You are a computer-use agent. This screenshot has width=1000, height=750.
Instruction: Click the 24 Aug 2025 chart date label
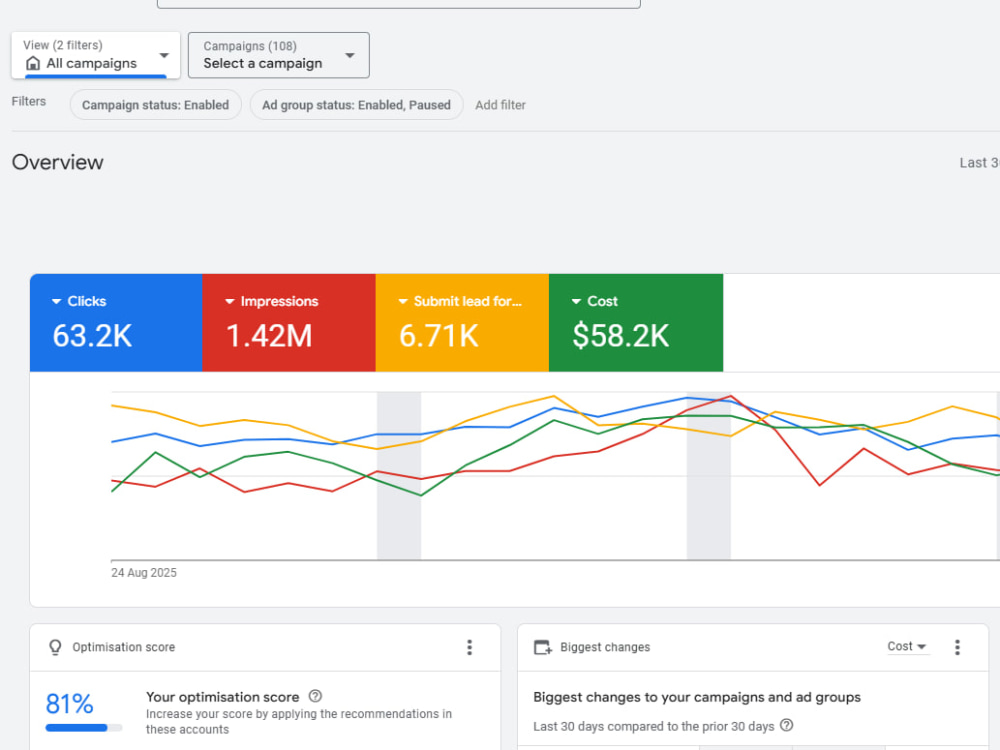pos(143,573)
